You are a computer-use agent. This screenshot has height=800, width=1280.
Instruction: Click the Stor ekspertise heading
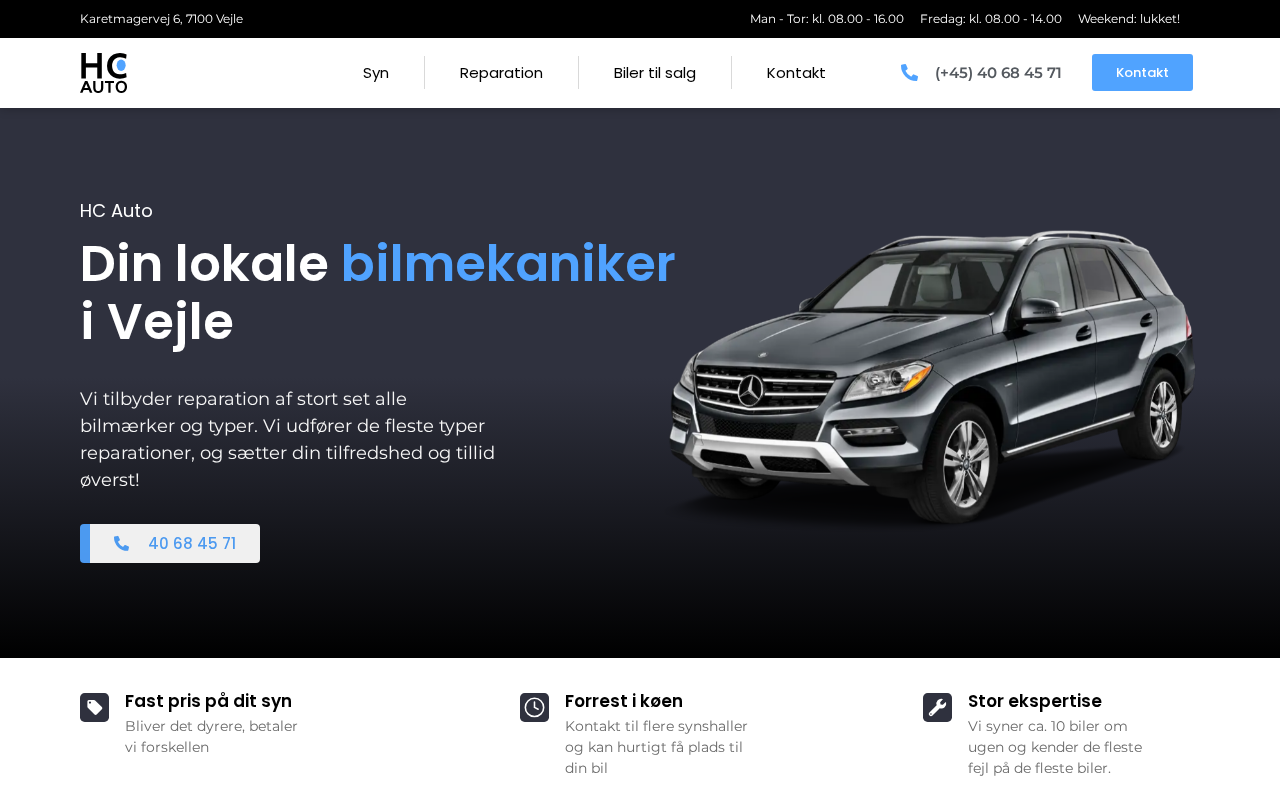(x=1035, y=701)
